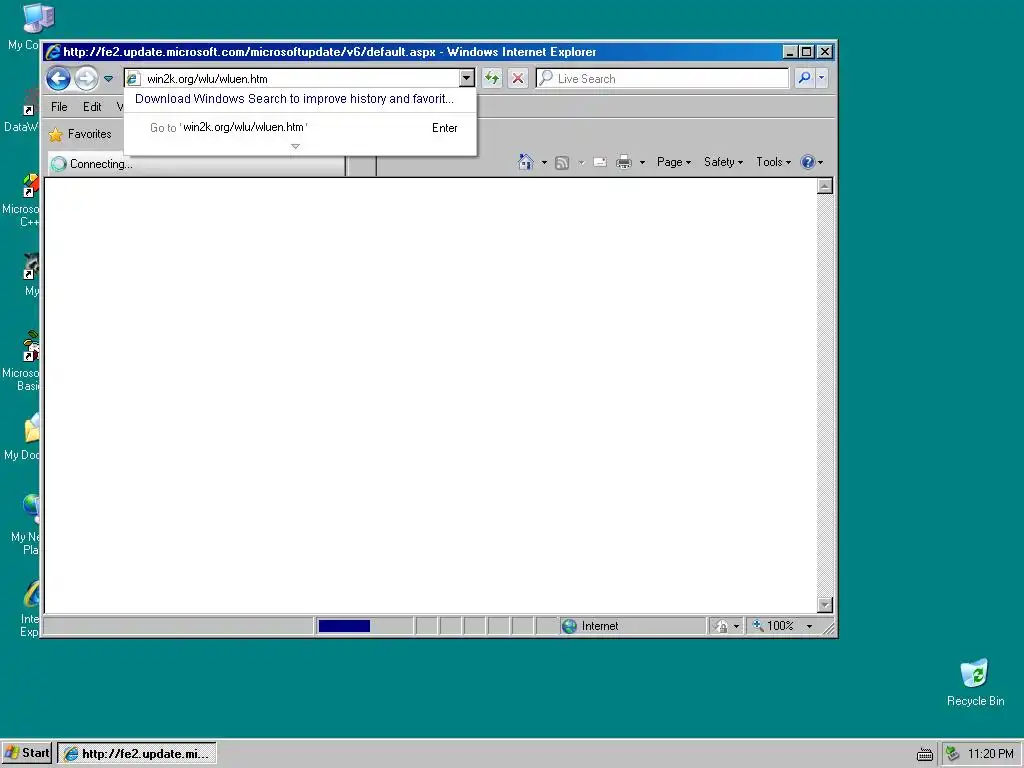
Task: Click the Refresh button with green arrows
Action: 492,79
